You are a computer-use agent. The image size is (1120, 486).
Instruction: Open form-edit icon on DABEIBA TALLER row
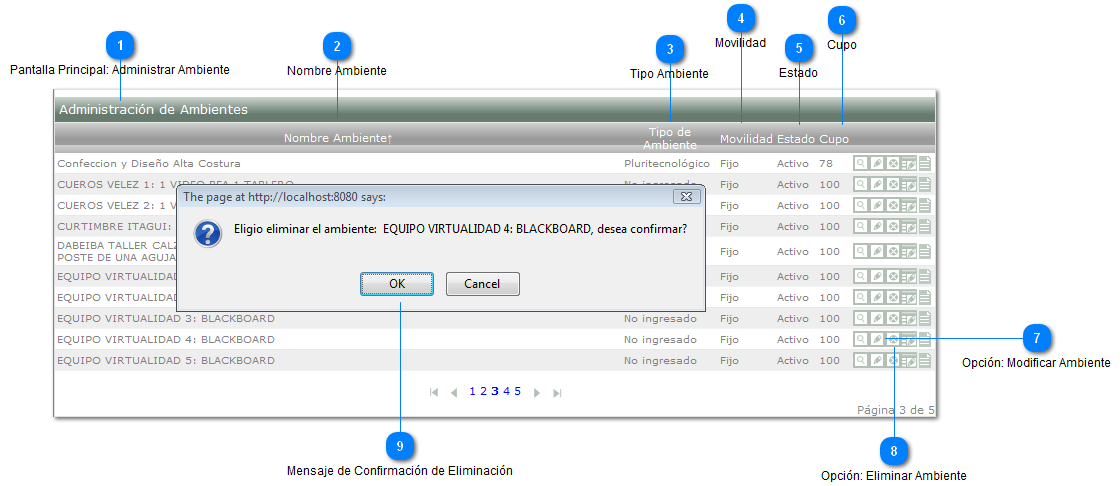click(909, 251)
